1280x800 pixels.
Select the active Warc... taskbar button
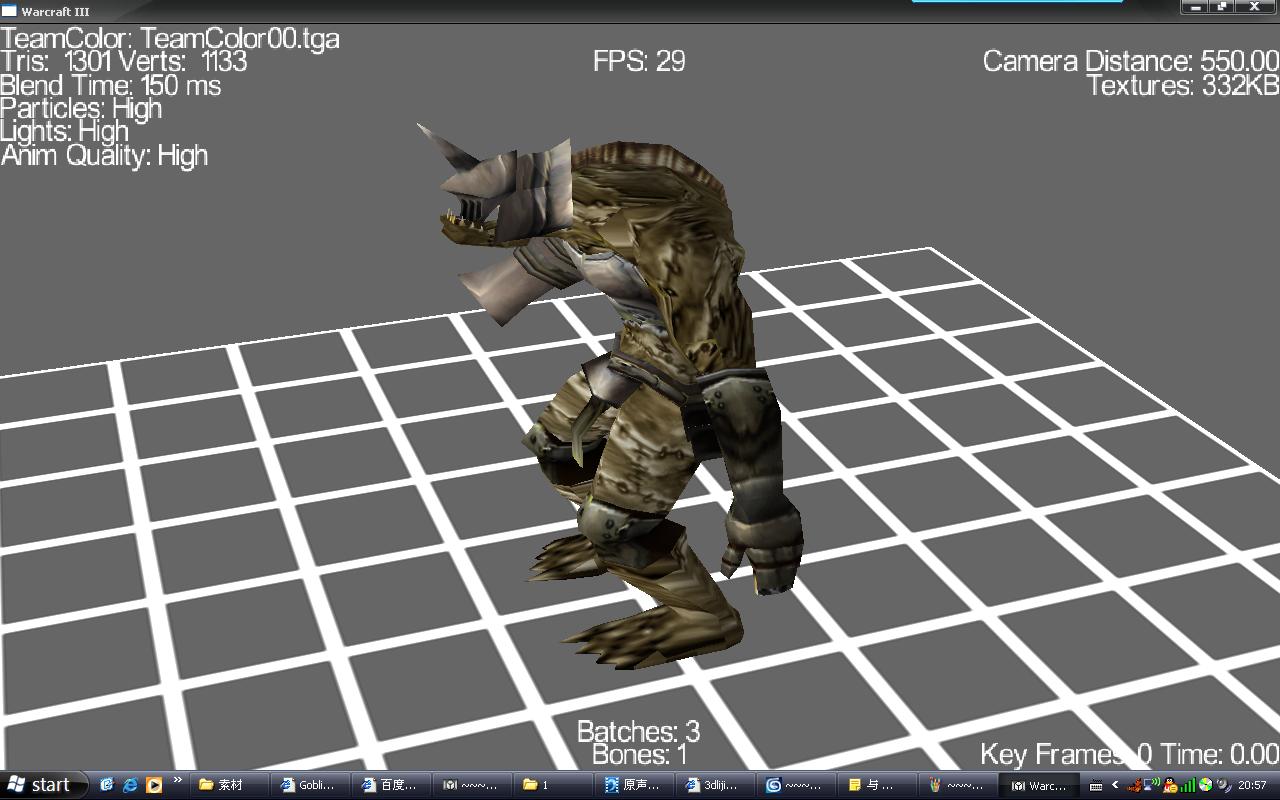1040,785
